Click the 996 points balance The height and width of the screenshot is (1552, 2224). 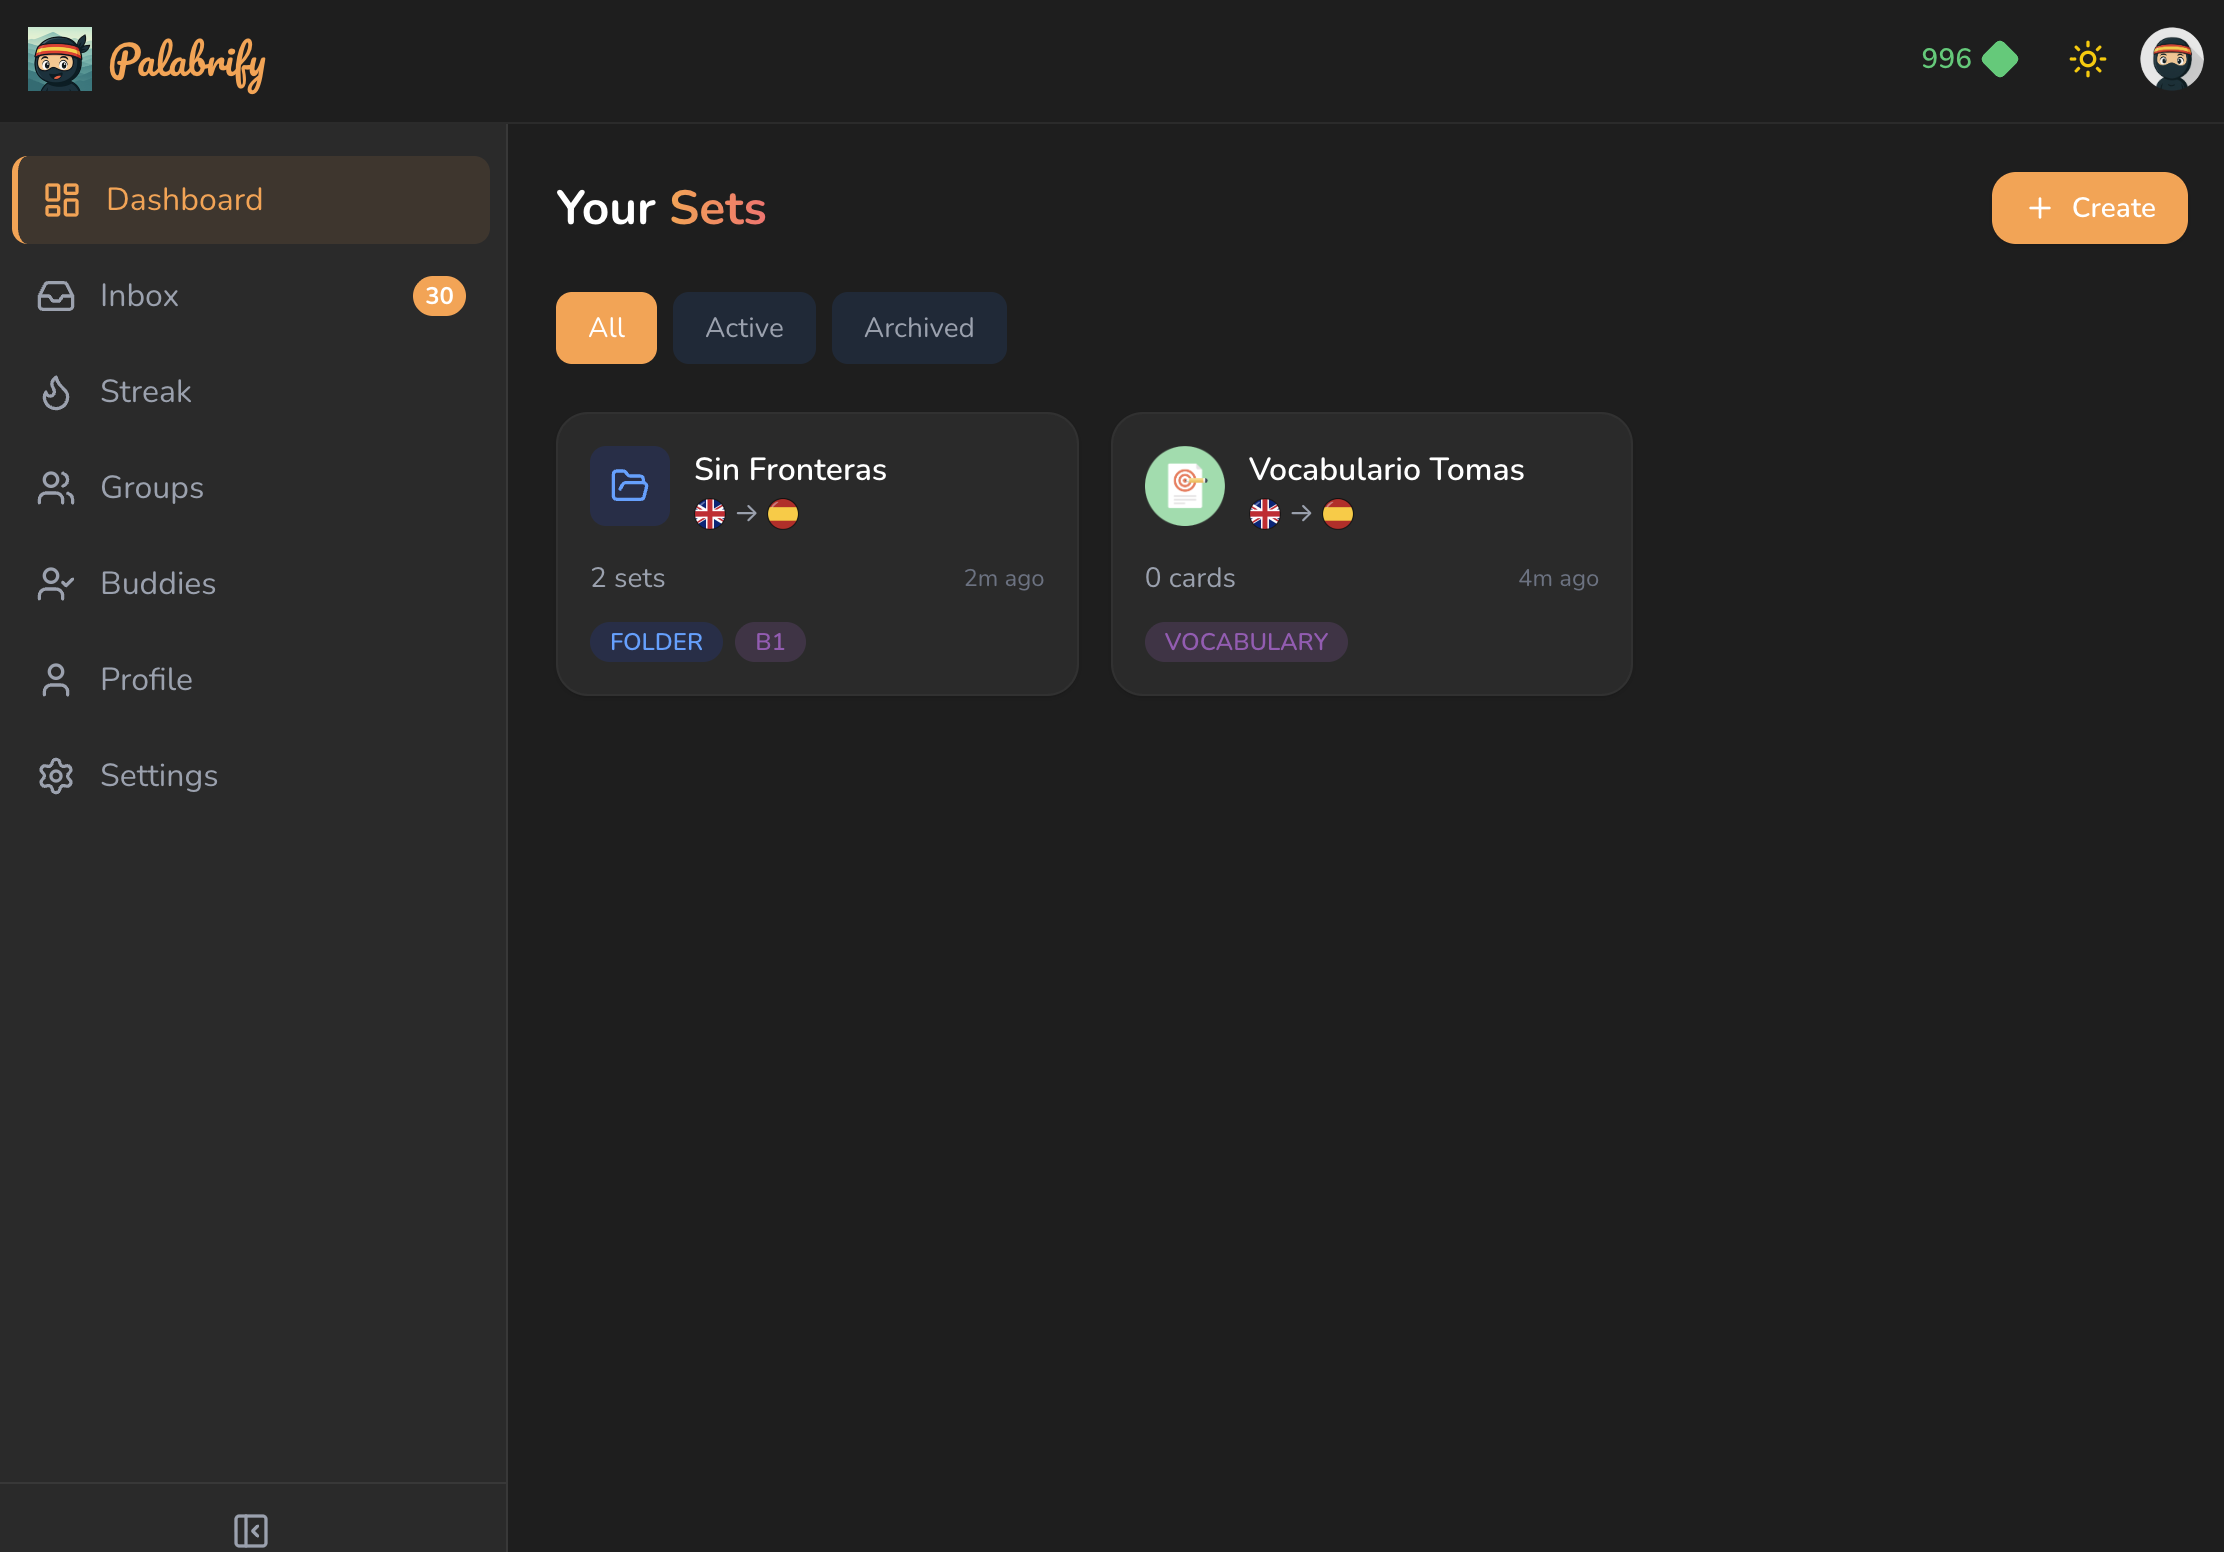pyautogui.click(x=1946, y=59)
